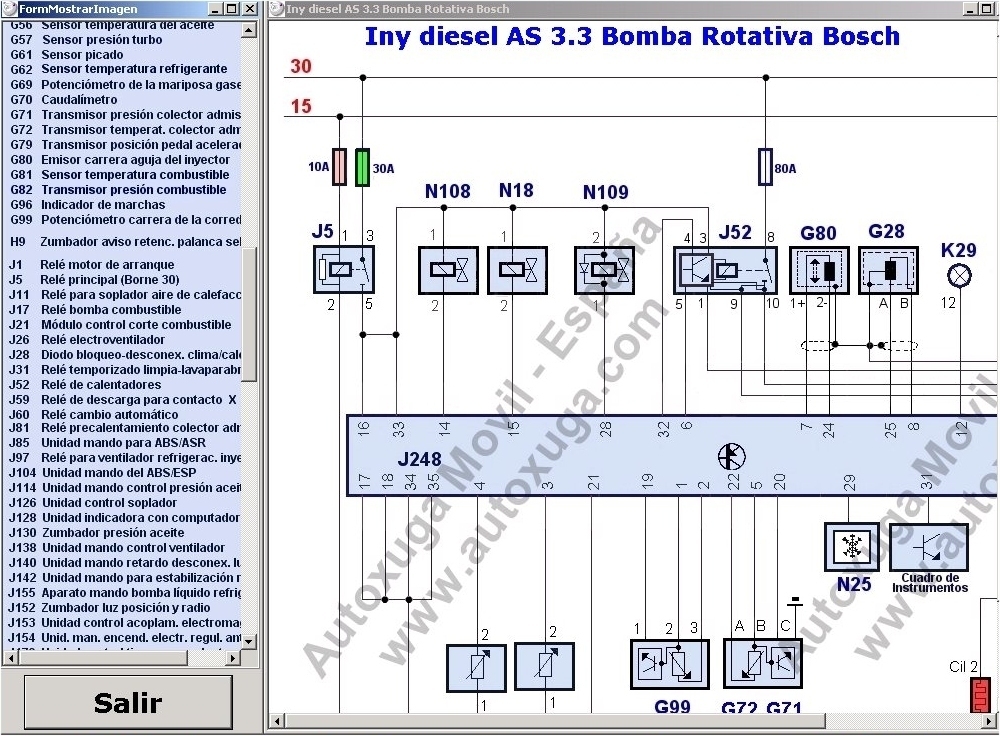This screenshot has height=736, width=1000.
Task: Select the K29 warning lamp symbol
Action: 959,276
